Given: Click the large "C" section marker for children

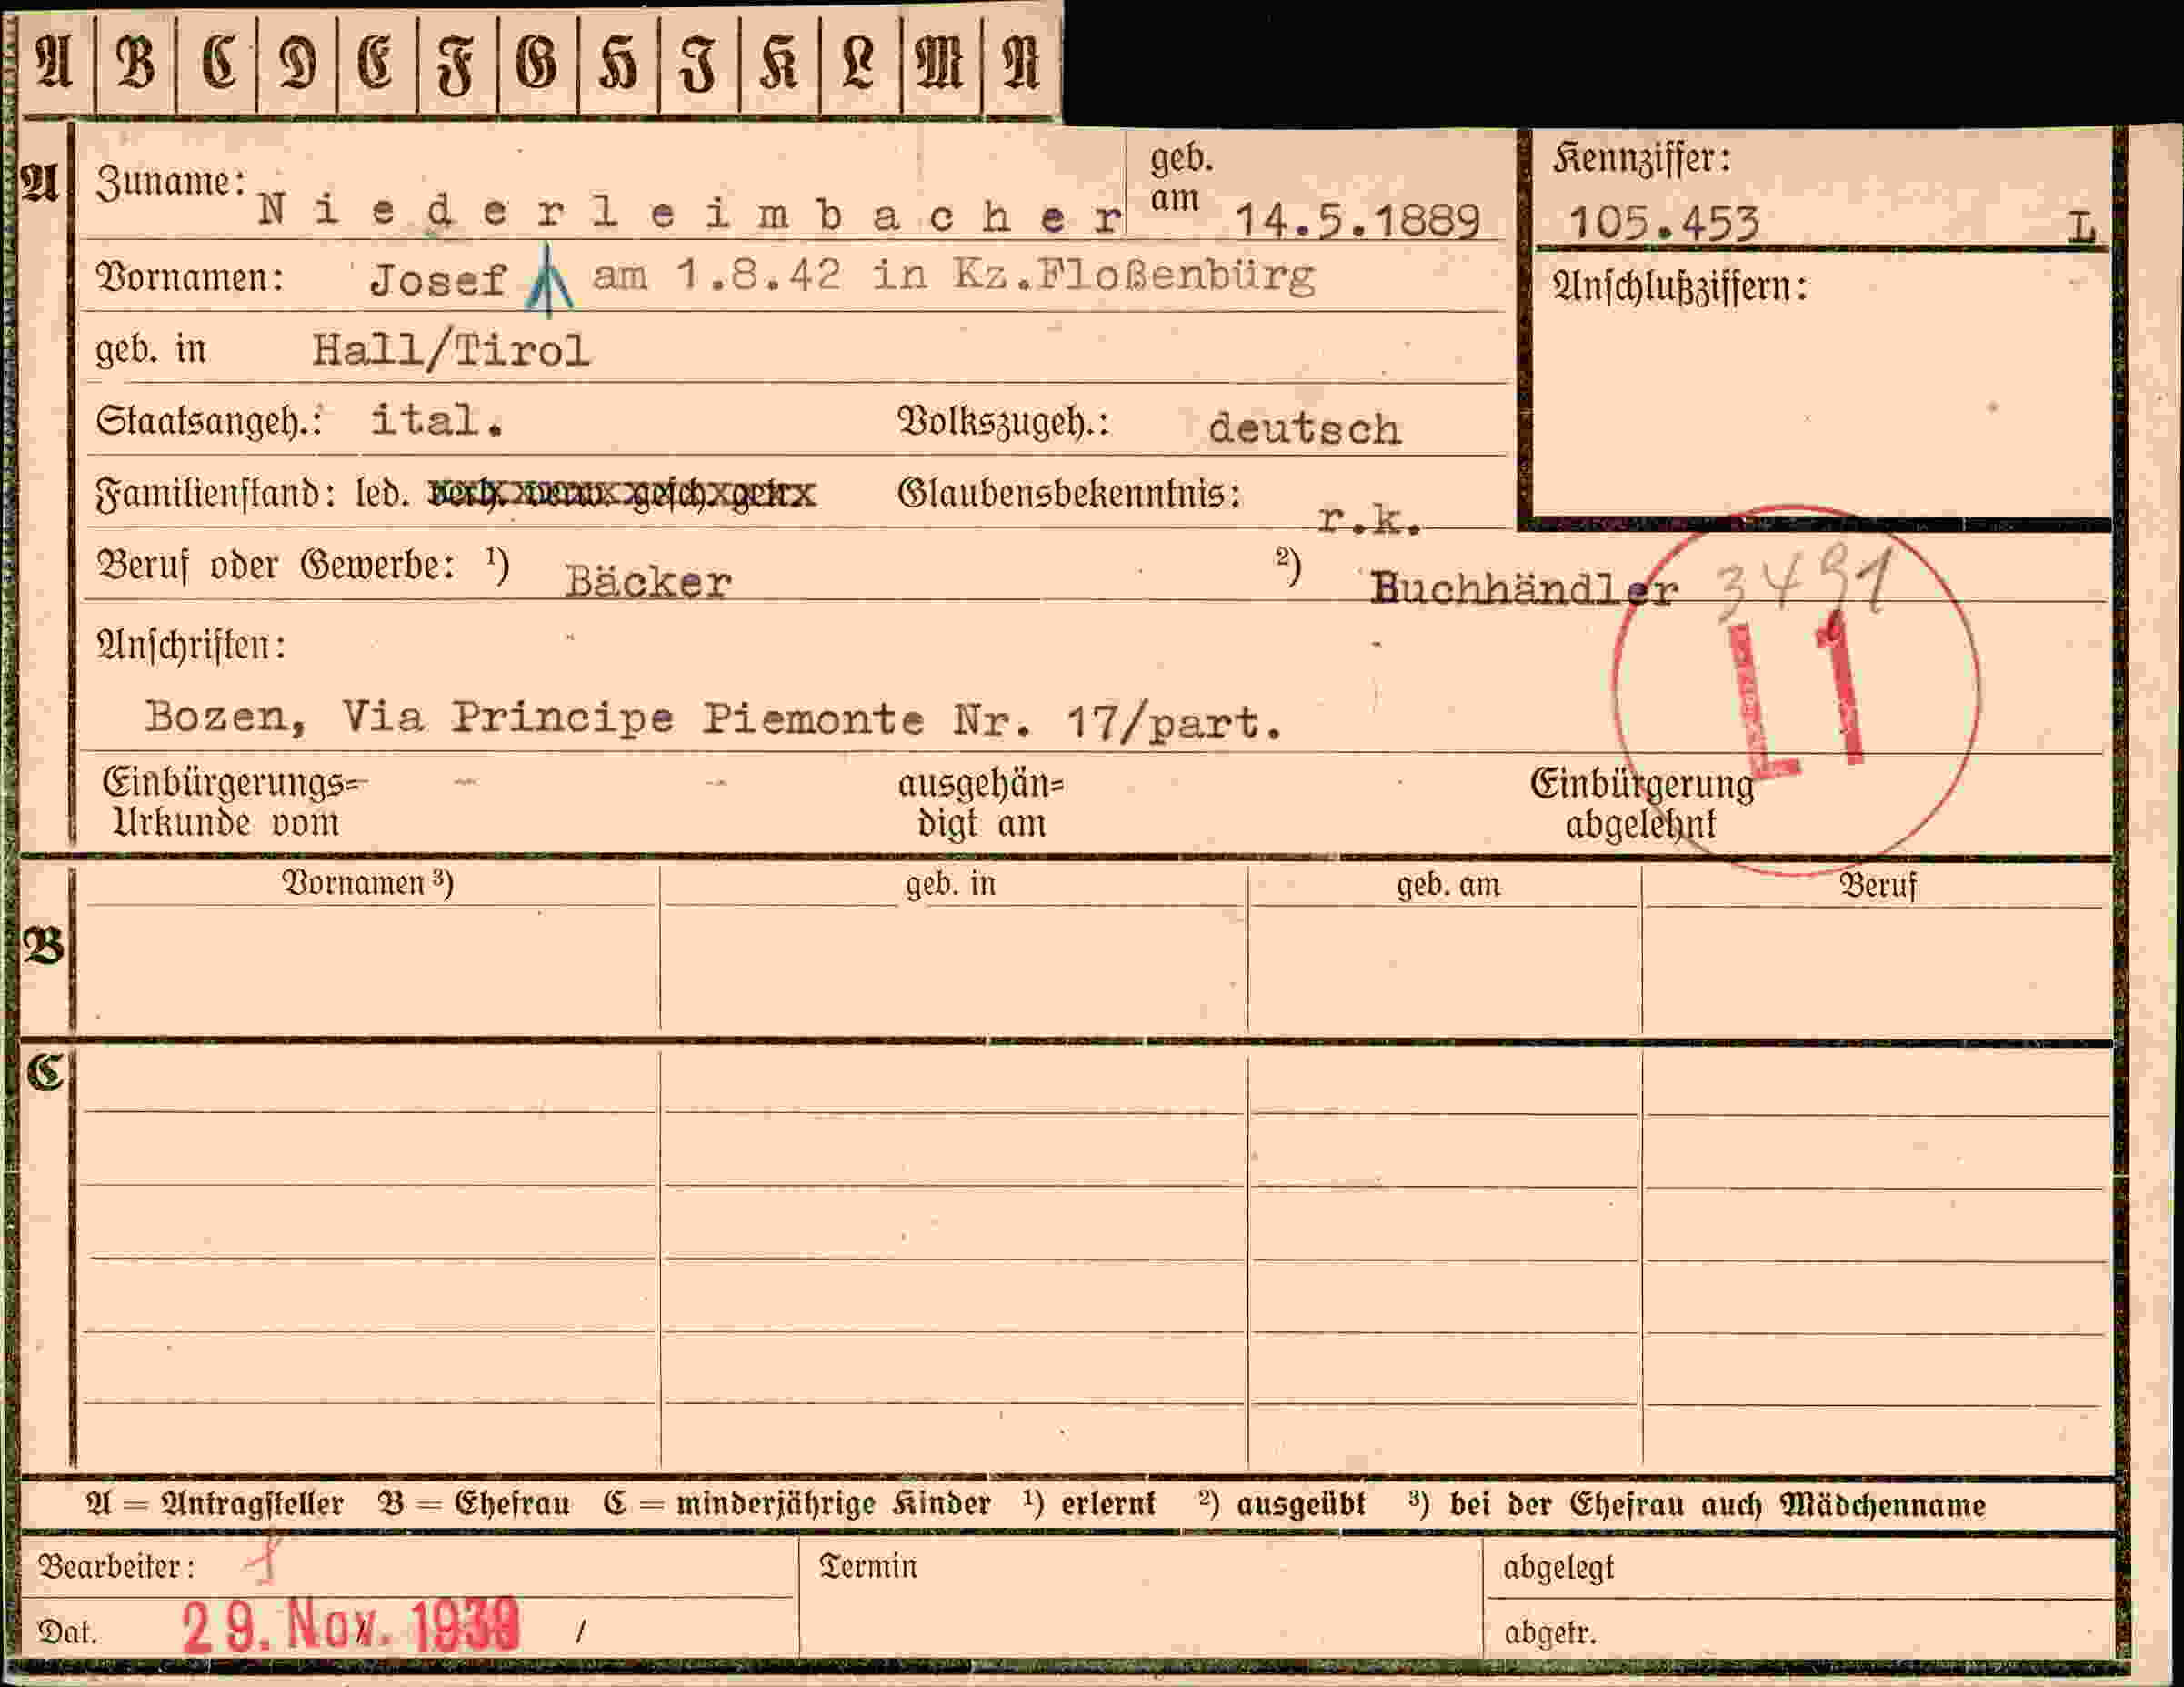Looking at the screenshot, I should (x=45, y=1073).
